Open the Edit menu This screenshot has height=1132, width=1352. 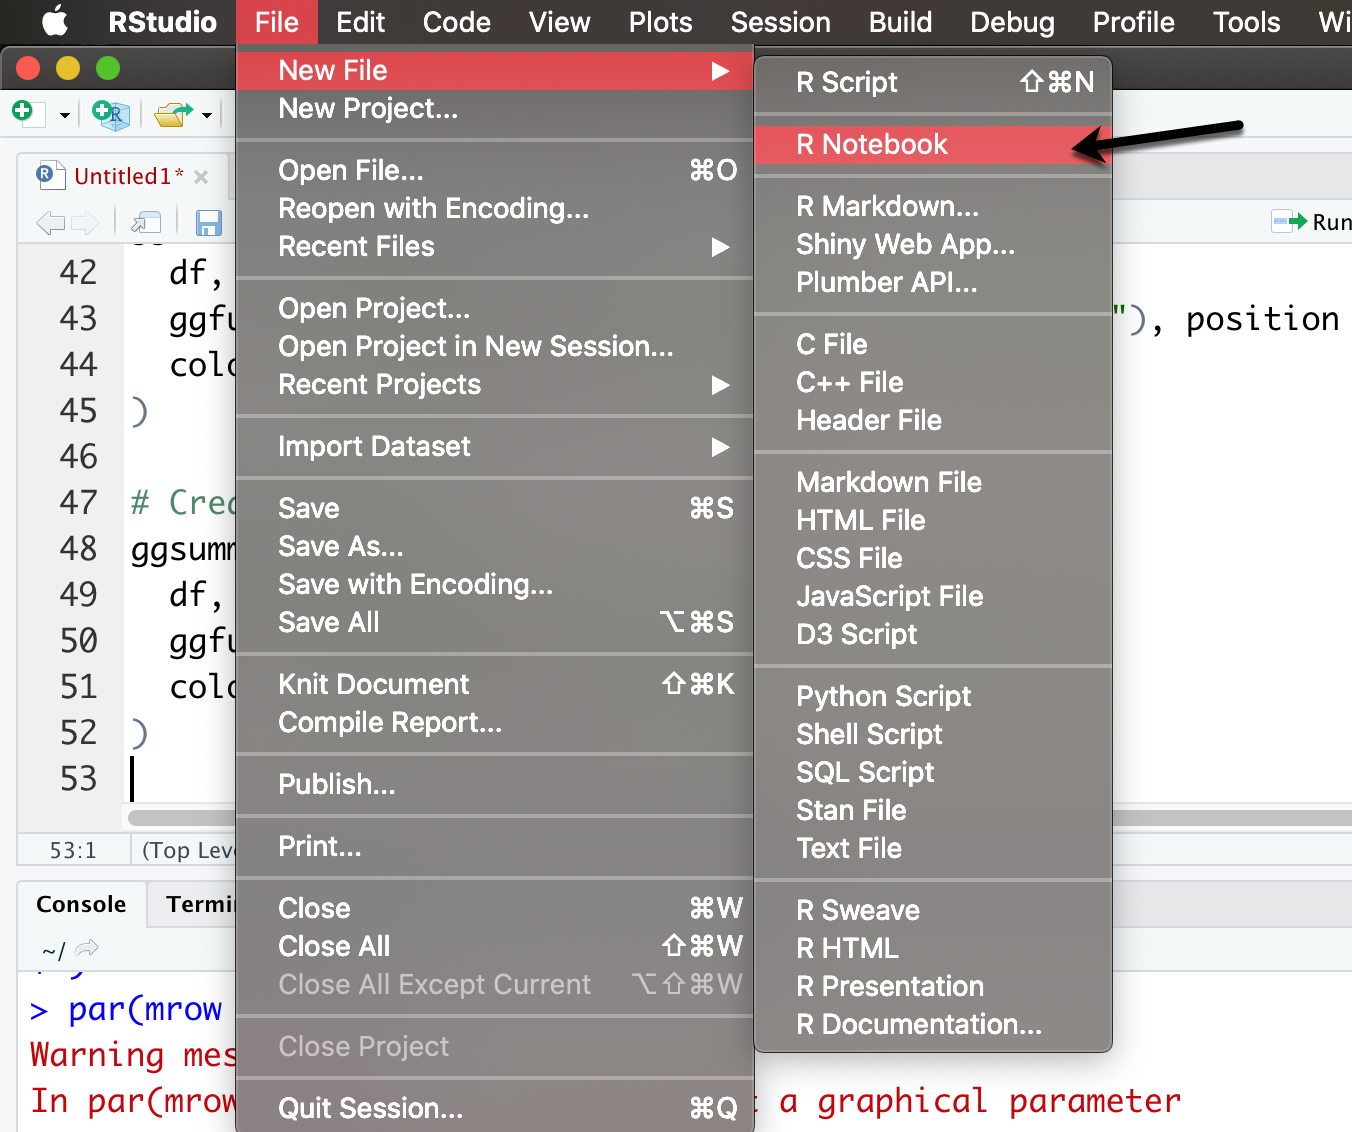click(x=360, y=22)
